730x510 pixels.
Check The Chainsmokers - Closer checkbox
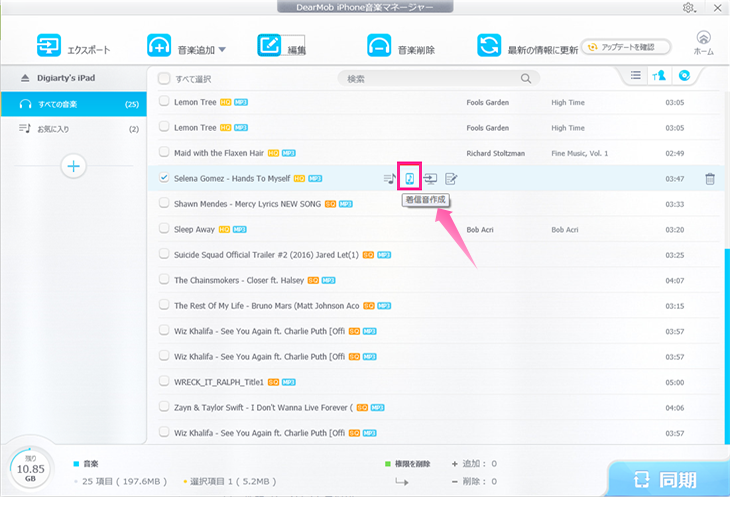click(x=164, y=279)
